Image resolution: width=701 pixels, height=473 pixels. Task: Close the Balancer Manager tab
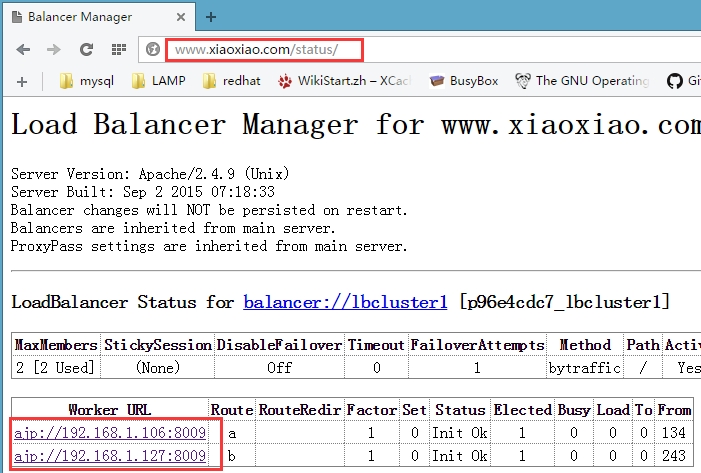tap(181, 17)
